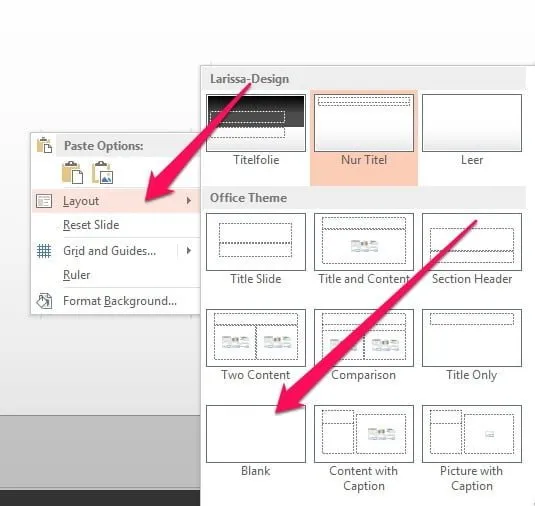
Task: Apply the Title Slide layout
Action: (x=256, y=249)
